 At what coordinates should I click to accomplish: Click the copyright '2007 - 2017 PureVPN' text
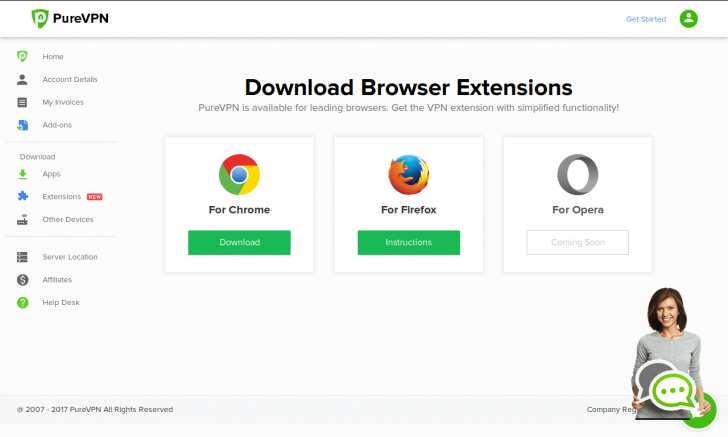[x=95, y=410]
